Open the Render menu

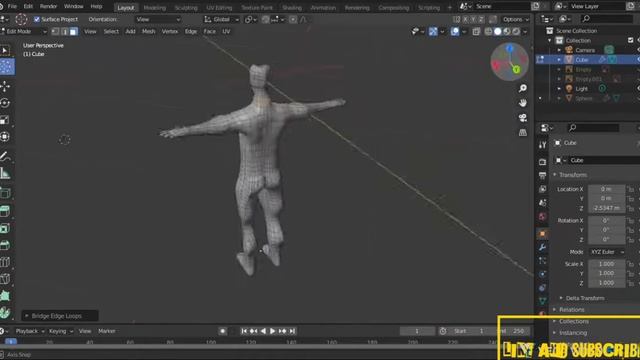(49, 7)
